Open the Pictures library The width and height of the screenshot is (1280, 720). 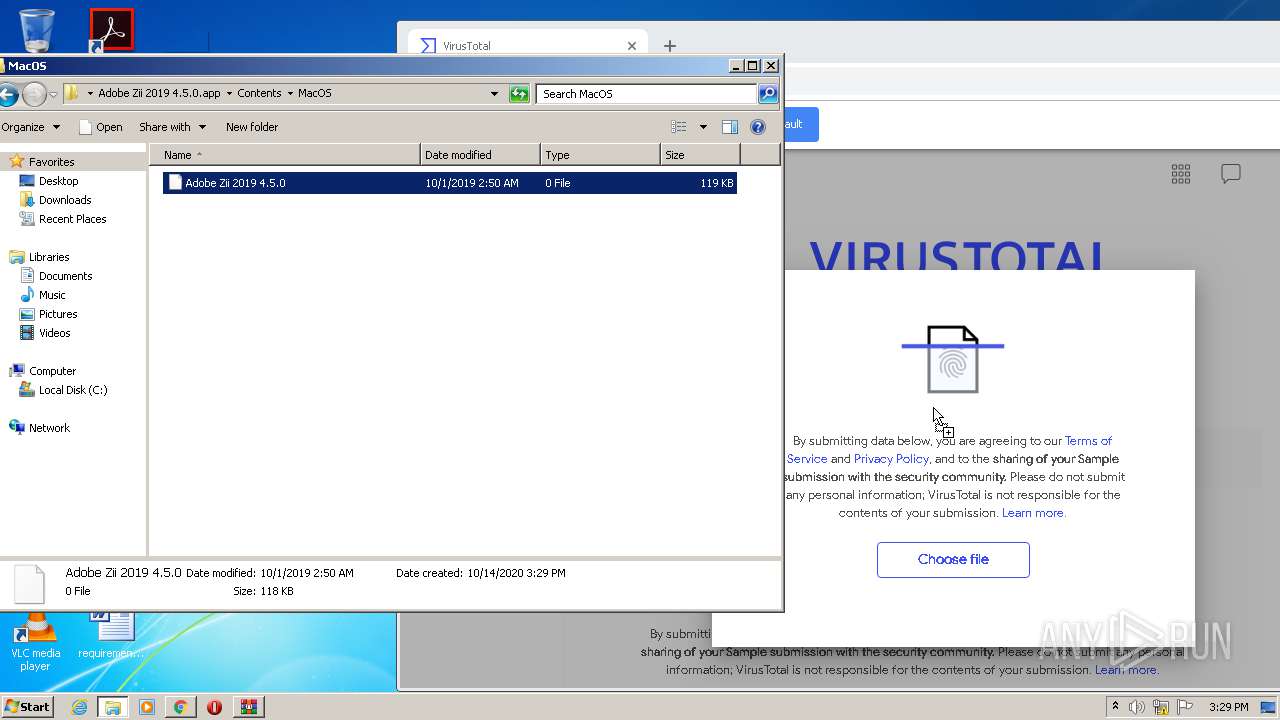point(58,314)
